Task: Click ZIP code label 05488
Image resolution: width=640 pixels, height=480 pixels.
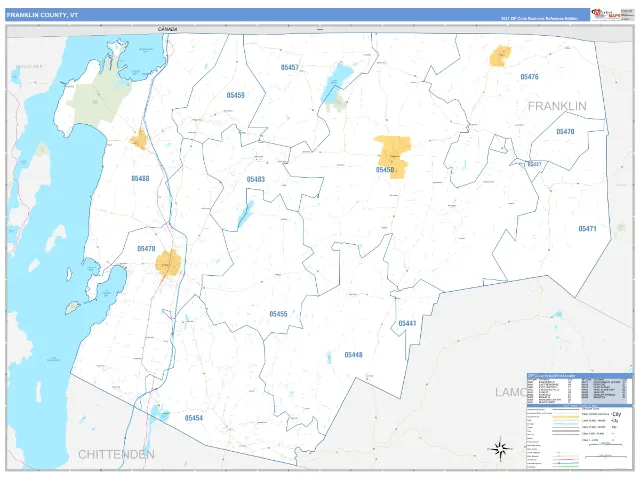Action: click(140, 178)
